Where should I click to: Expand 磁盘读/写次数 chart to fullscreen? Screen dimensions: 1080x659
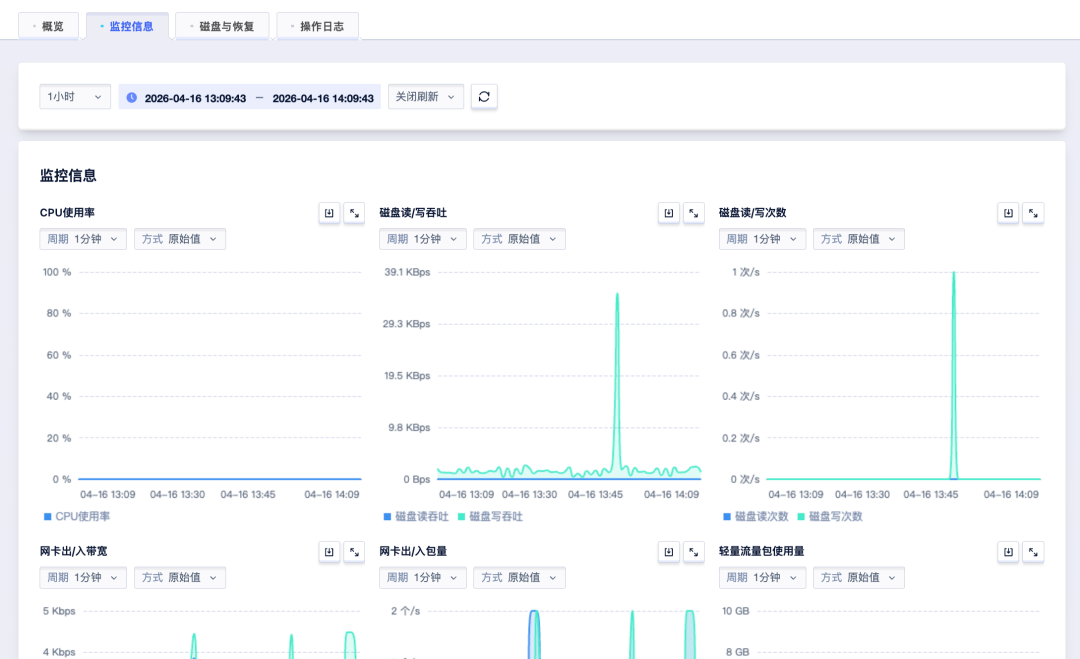point(1033,213)
